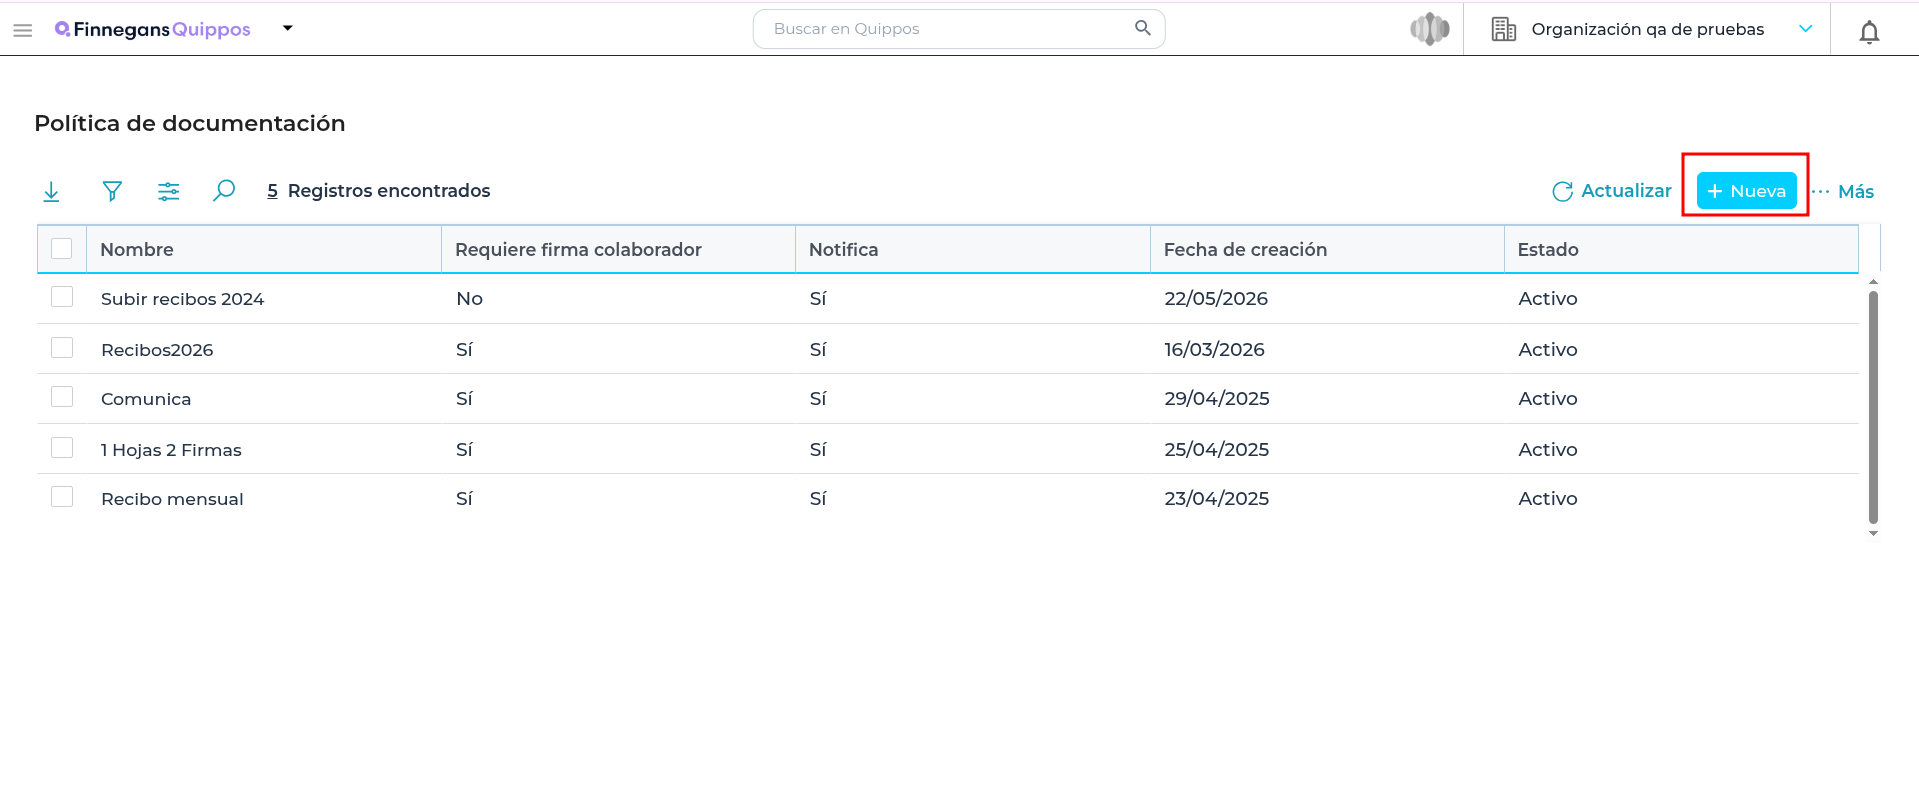Click the date 29/04/2025
Image resolution: width=1919 pixels, height=812 pixels.
coord(1217,398)
